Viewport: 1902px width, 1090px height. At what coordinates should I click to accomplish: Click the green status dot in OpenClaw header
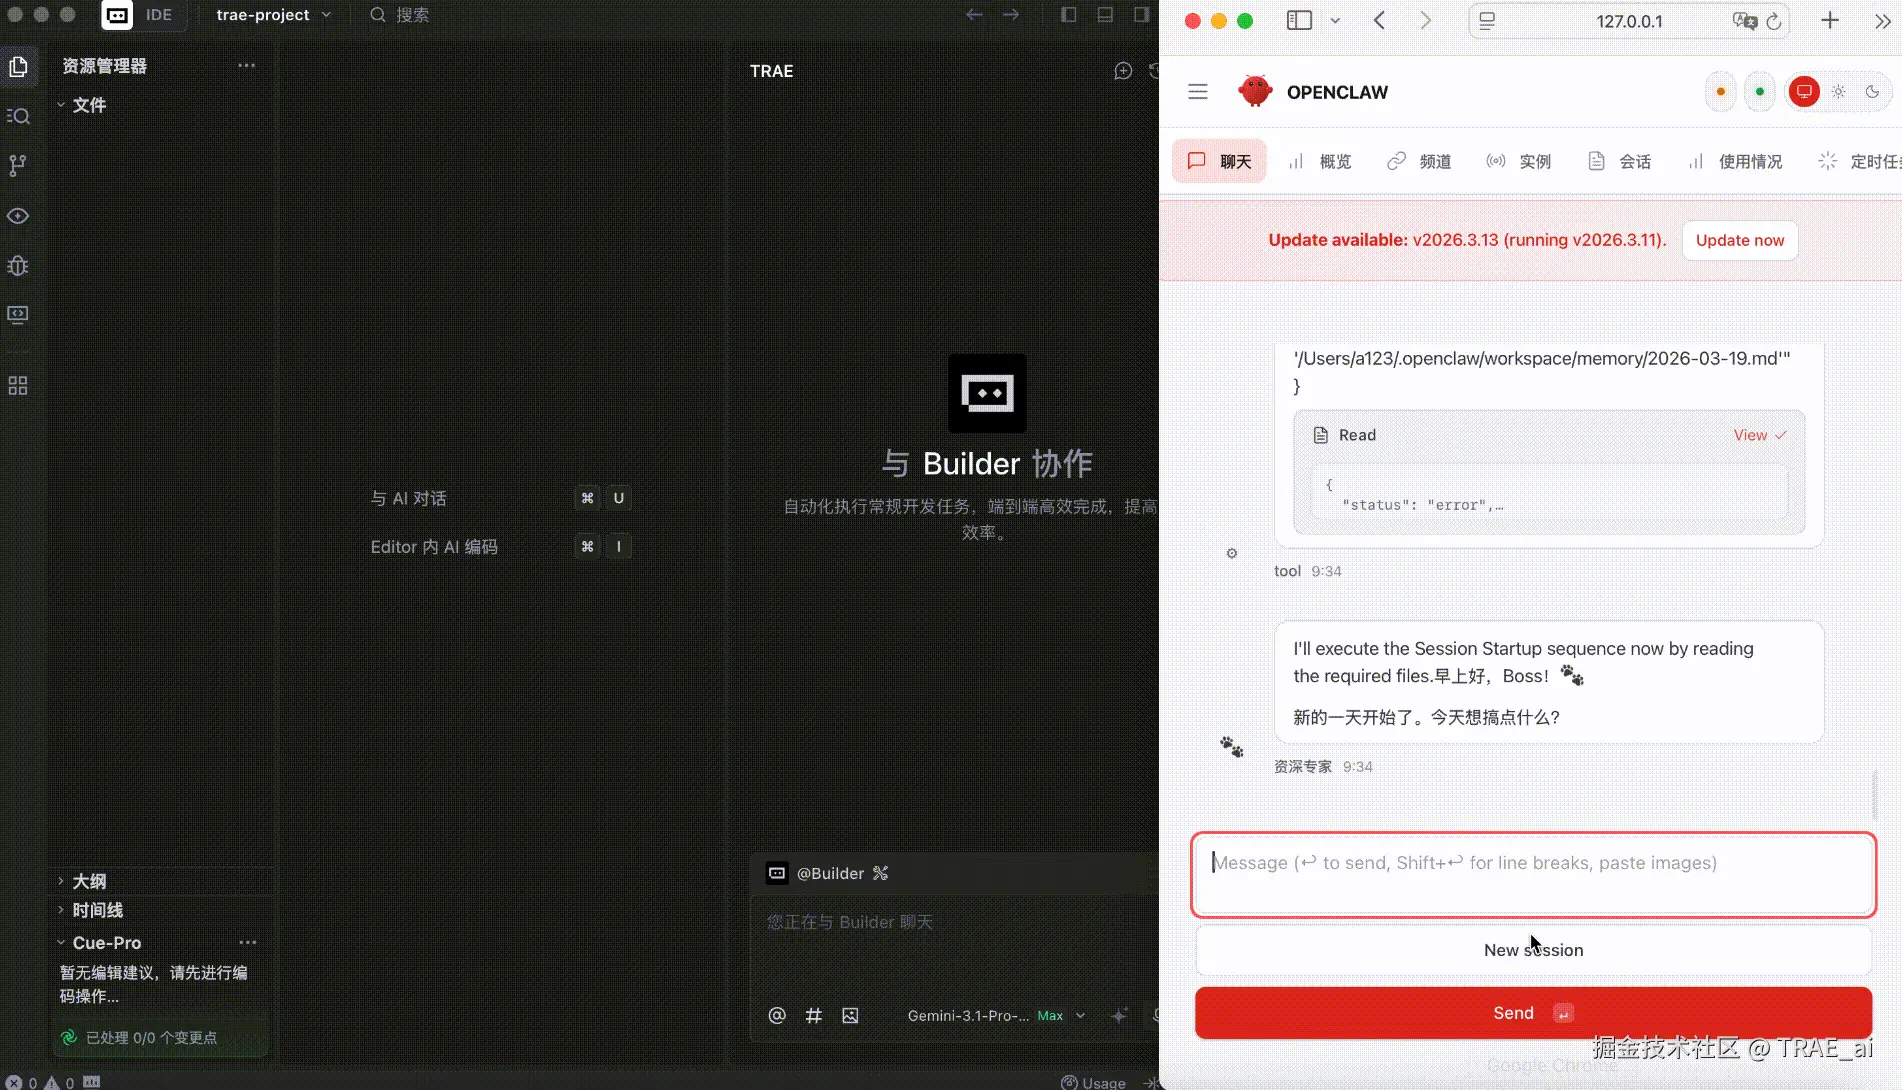(1760, 92)
